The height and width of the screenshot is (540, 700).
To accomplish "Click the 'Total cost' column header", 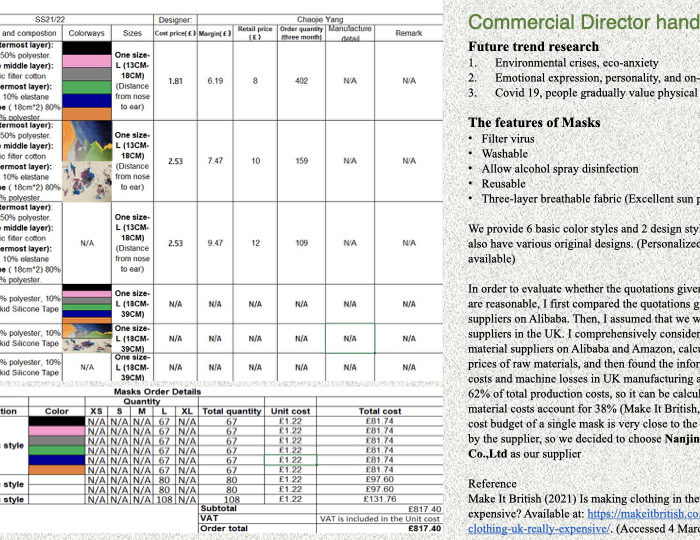I will (380, 411).
